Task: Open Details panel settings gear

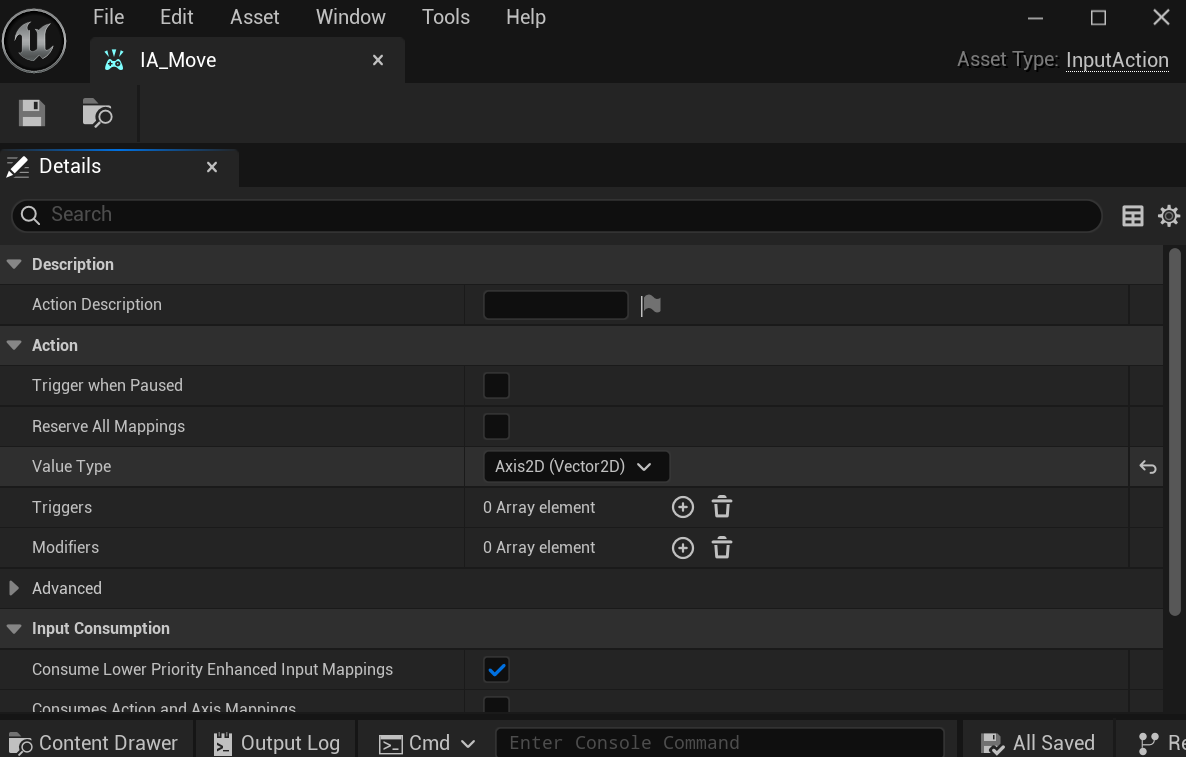Action: (1169, 216)
